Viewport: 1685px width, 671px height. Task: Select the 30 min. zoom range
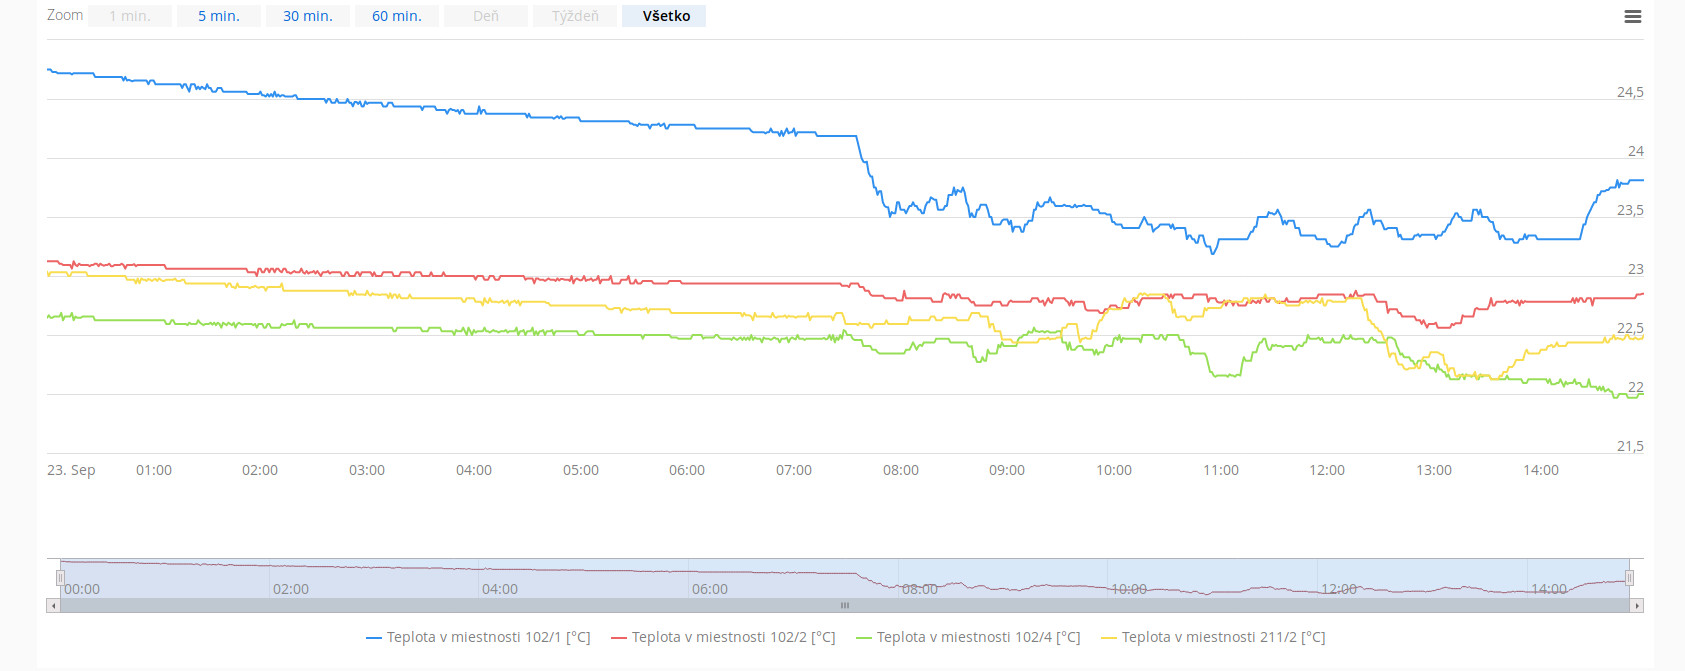pyautogui.click(x=308, y=16)
